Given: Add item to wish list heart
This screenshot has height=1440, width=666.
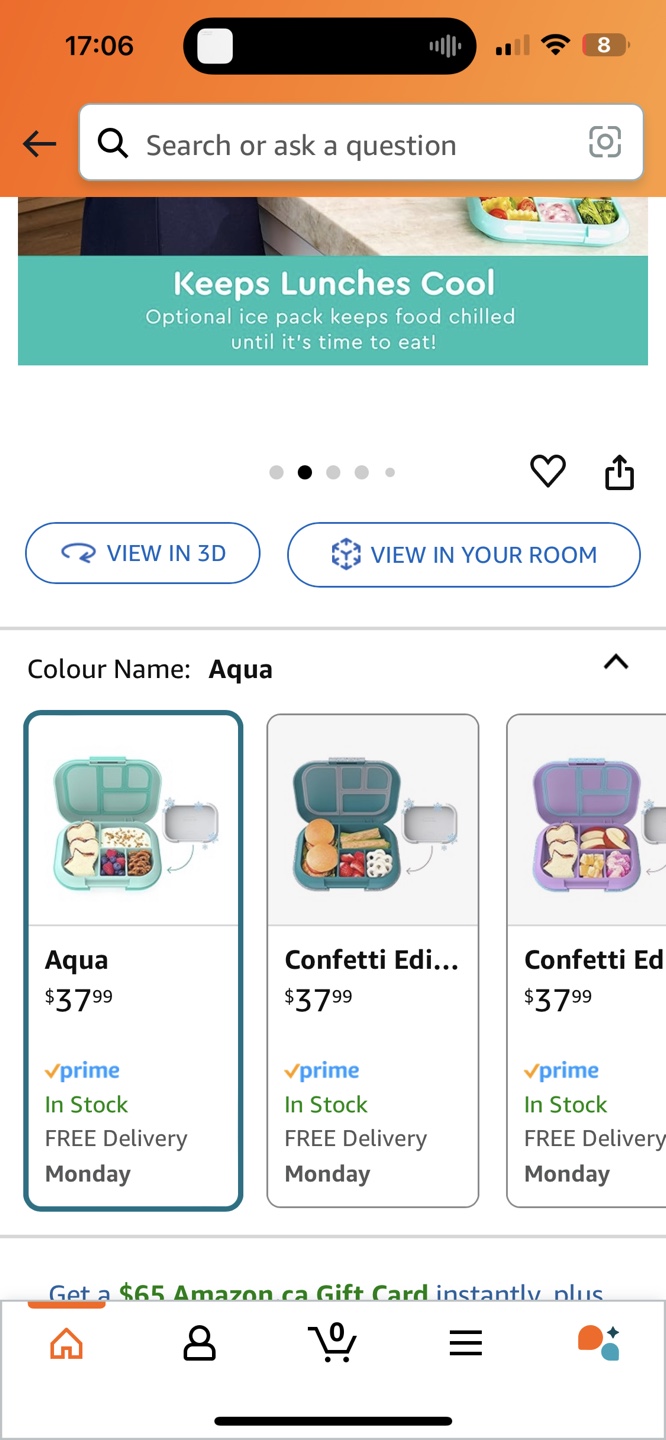Looking at the screenshot, I should (x=548, y=471).
